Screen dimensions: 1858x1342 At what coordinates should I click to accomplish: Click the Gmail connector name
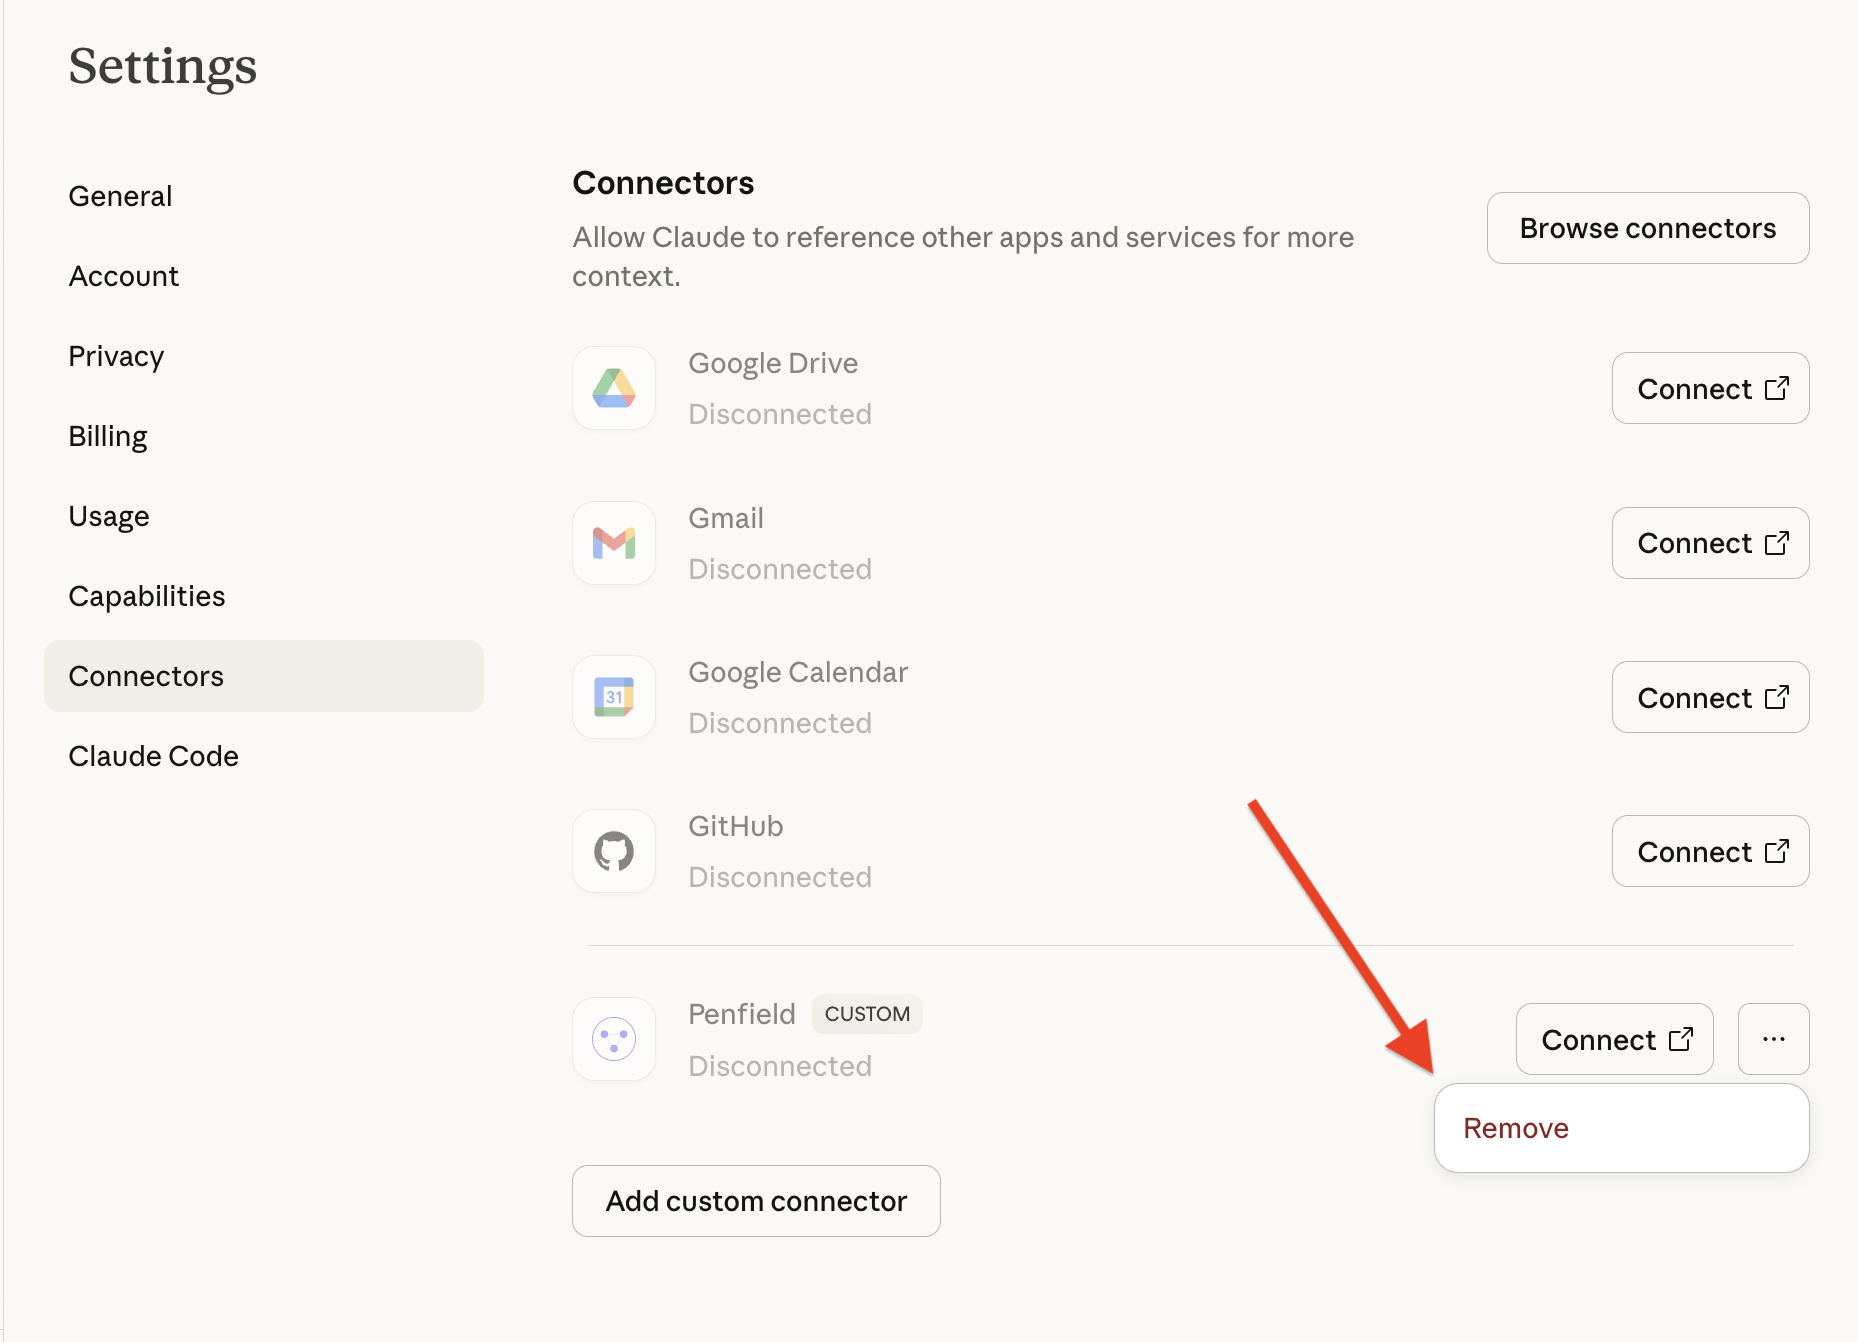click(x=726, y=518)
